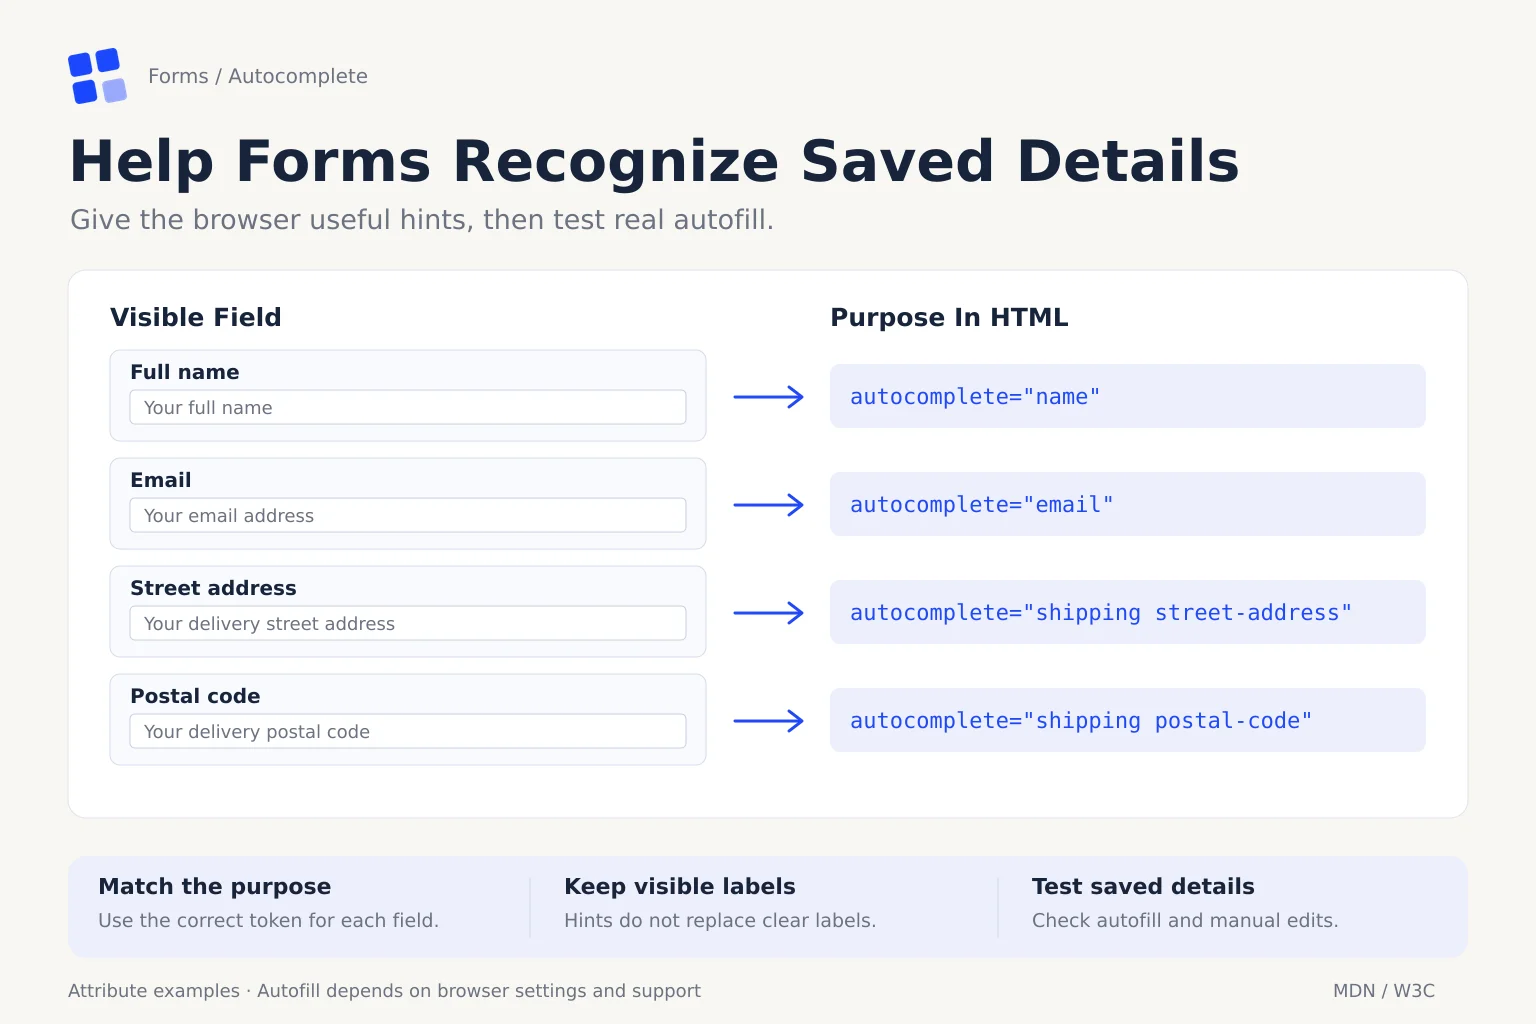This screenshot has width=1536, height=1024.
Task: Click the subtitle about browser hints
Action: coord(422,220)
